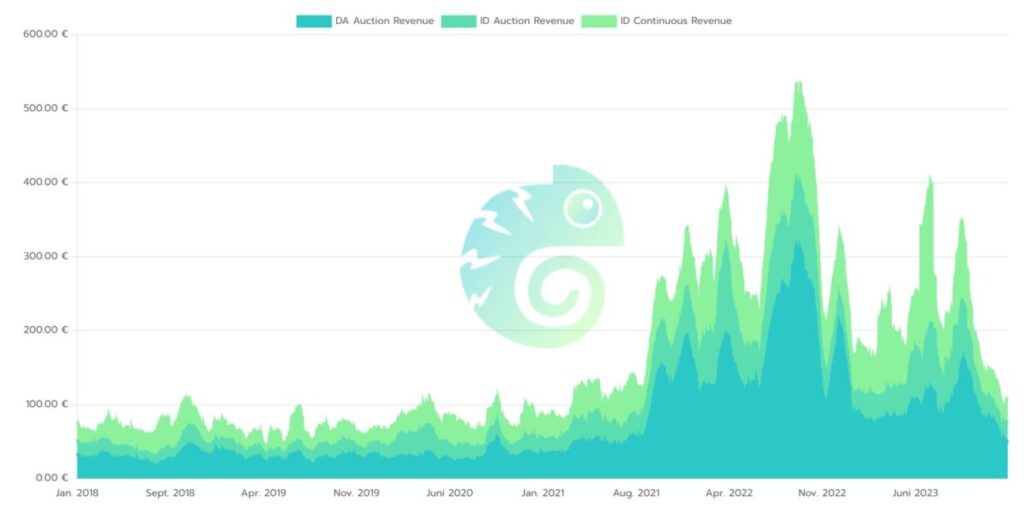Image resolution: width=1024 pixels, height=512 pixels.
Task: Hide the ID Auction Revenue series via label
Action: [x=527, y=21]
